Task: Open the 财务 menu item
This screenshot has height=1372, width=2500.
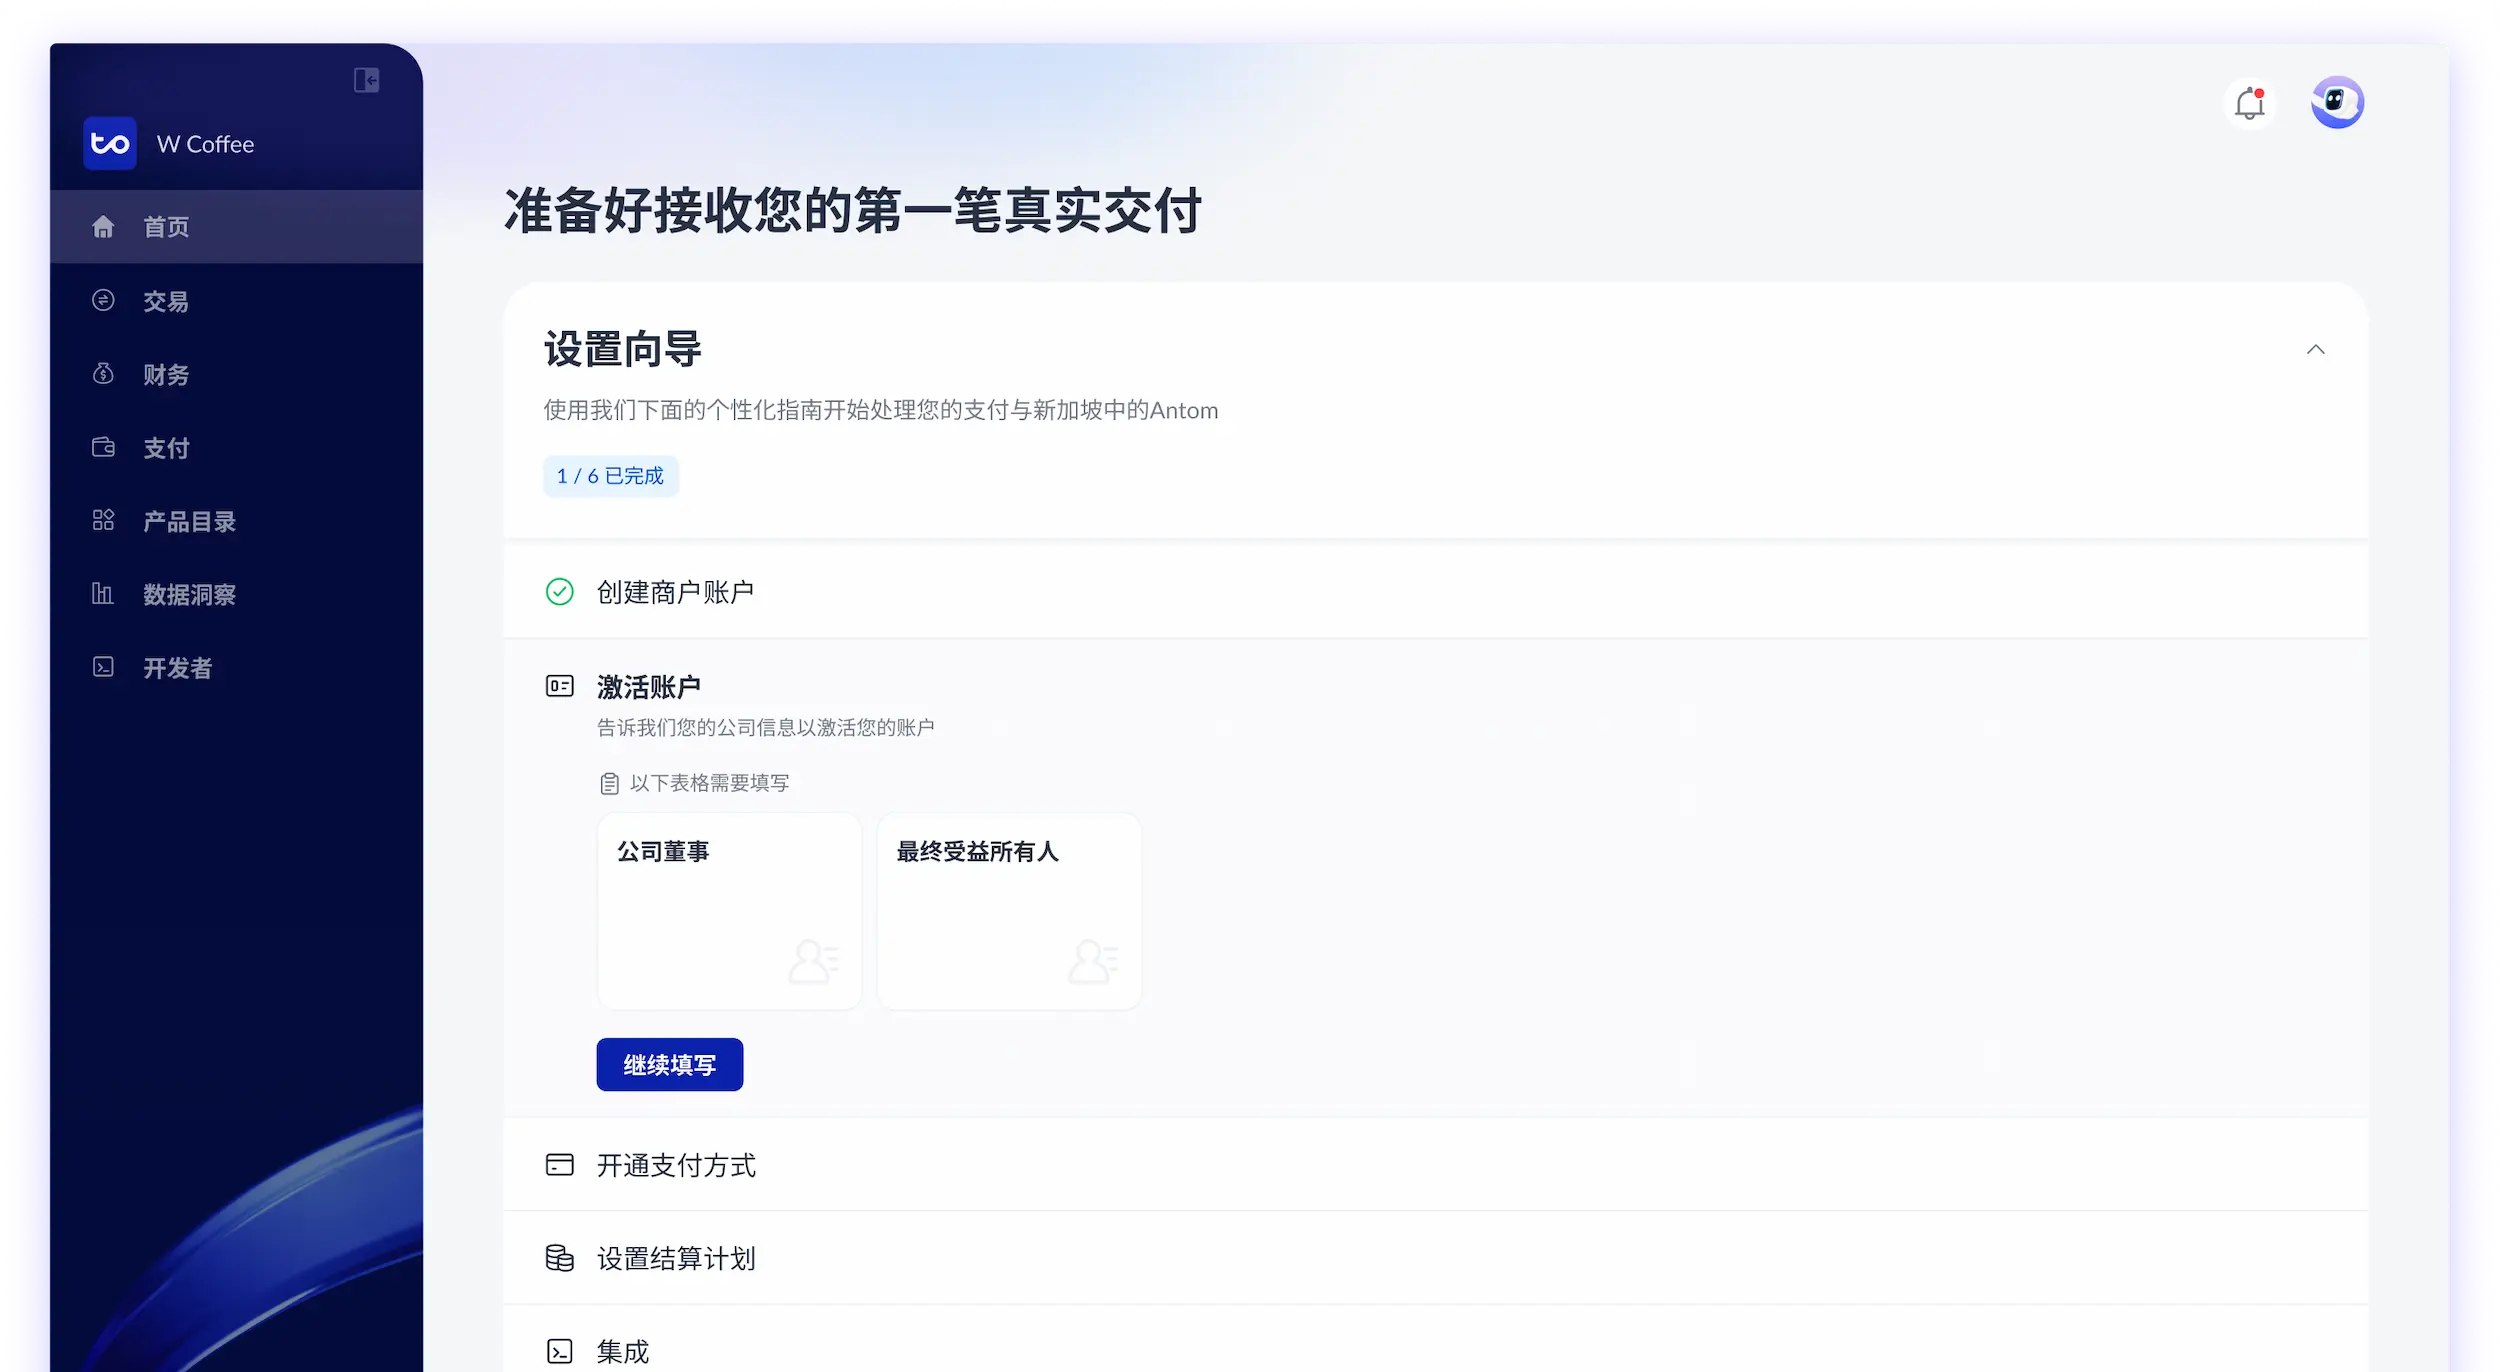Action: pos(236,374)
